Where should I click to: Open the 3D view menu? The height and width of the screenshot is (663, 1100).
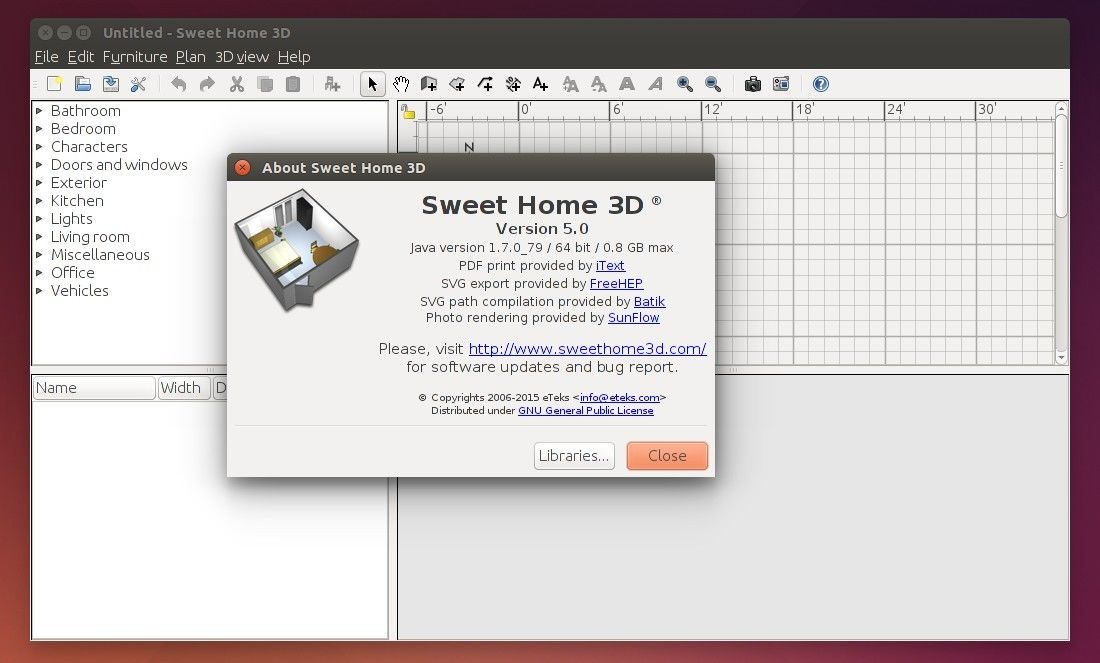click(x=242, y=57)
